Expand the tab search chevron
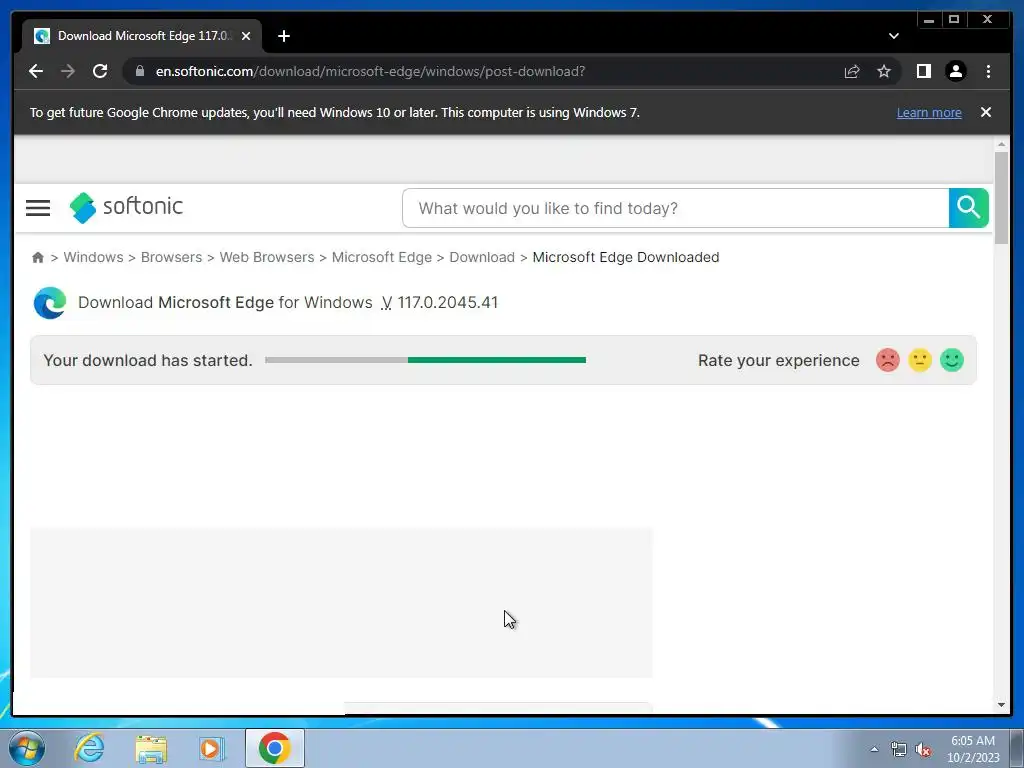This screenshot has width=1024, height=768. (893, 36)
